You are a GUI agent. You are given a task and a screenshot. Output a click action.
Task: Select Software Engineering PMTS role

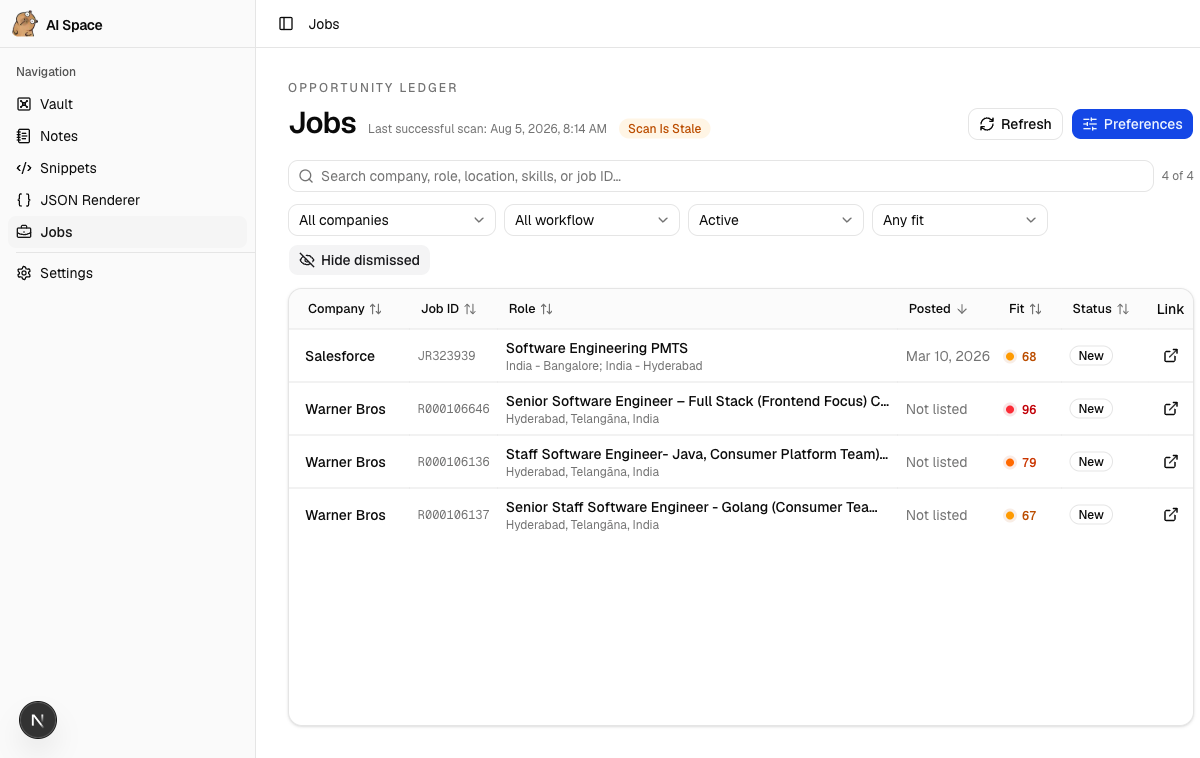(597, 348)
